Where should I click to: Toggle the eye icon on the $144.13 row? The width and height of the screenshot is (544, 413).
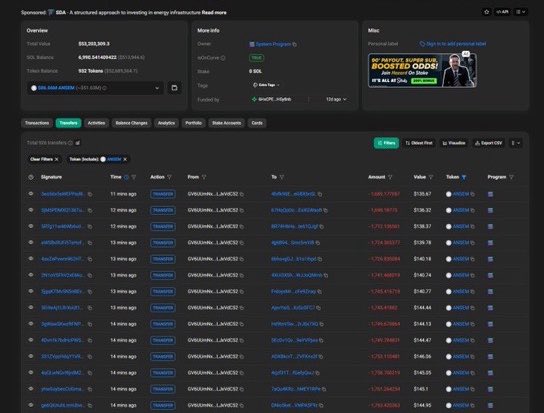click(31, 324)
